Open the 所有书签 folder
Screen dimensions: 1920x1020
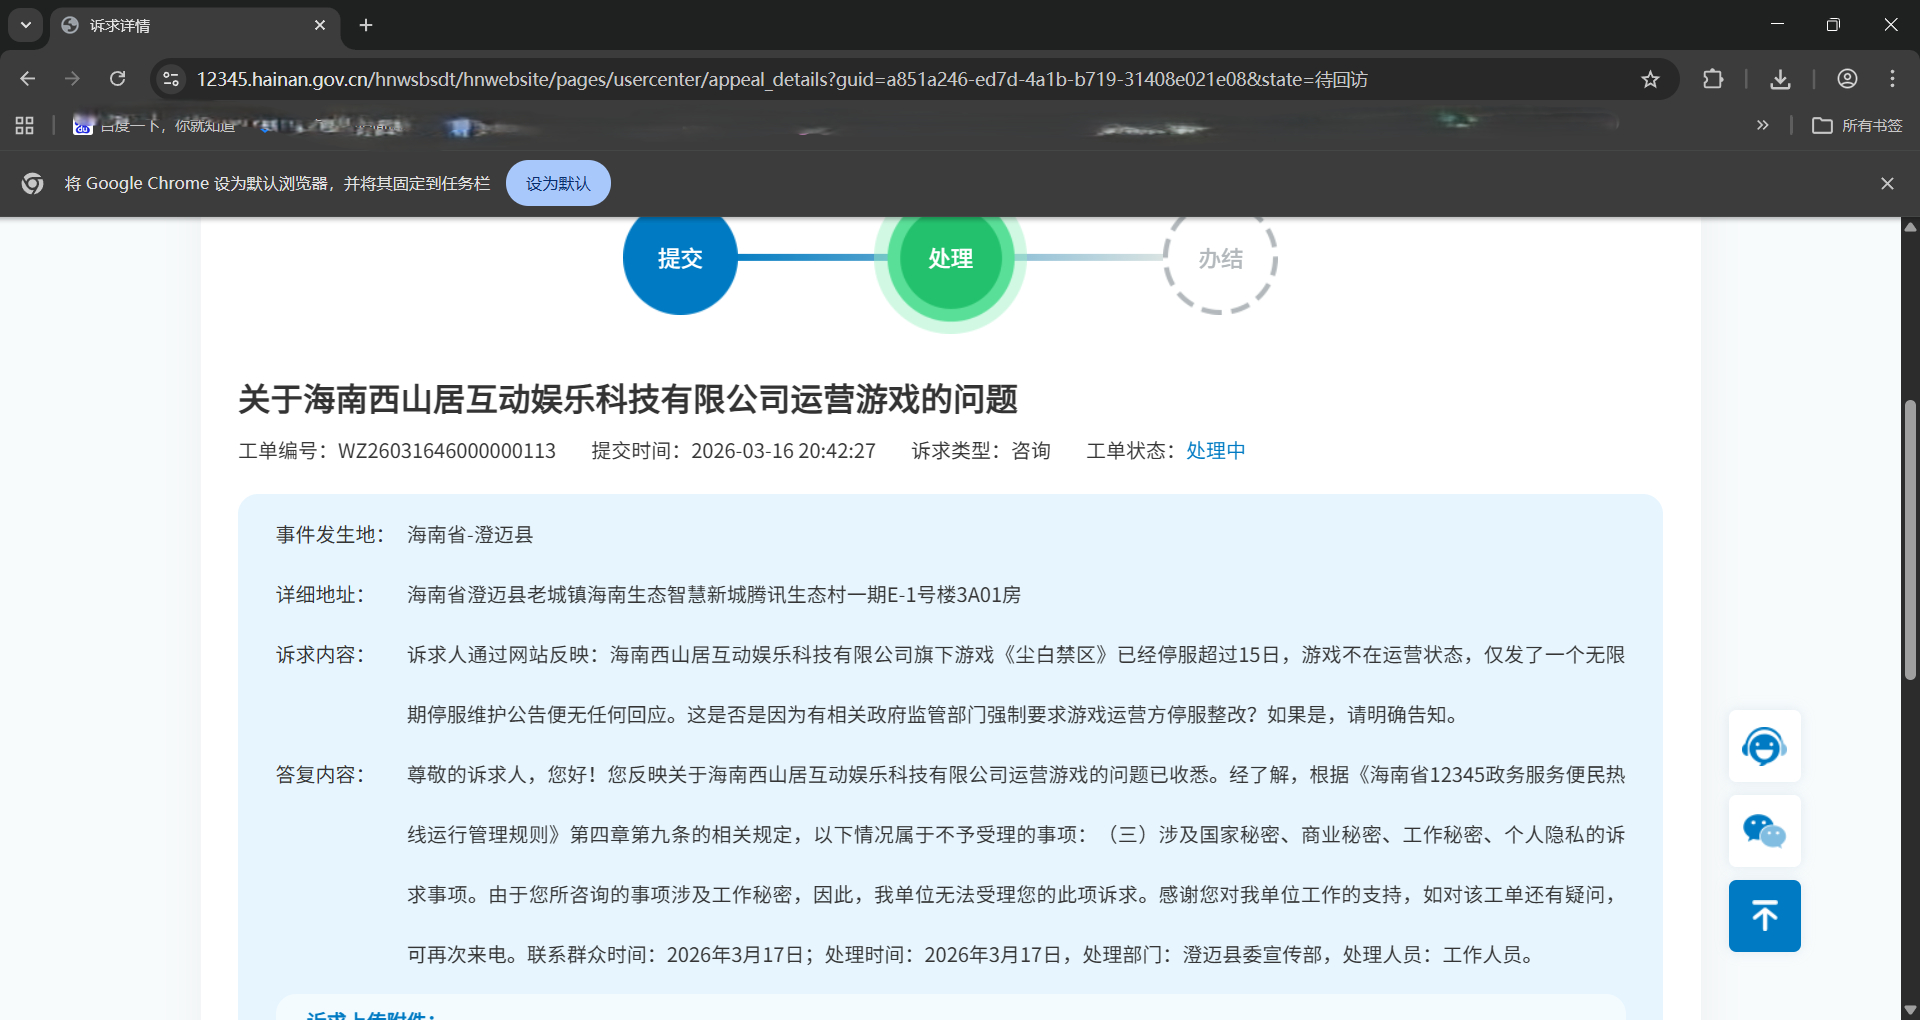pos(1857,125)
